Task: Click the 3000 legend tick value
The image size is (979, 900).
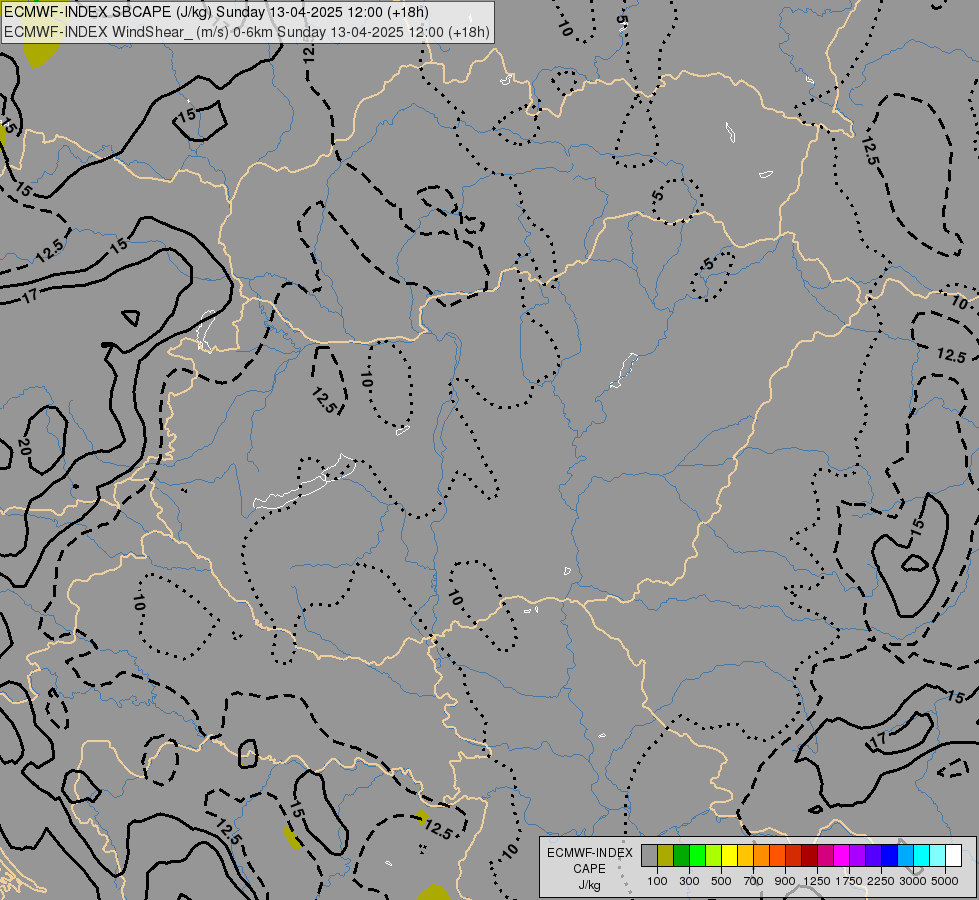Action: click(913, 881)
